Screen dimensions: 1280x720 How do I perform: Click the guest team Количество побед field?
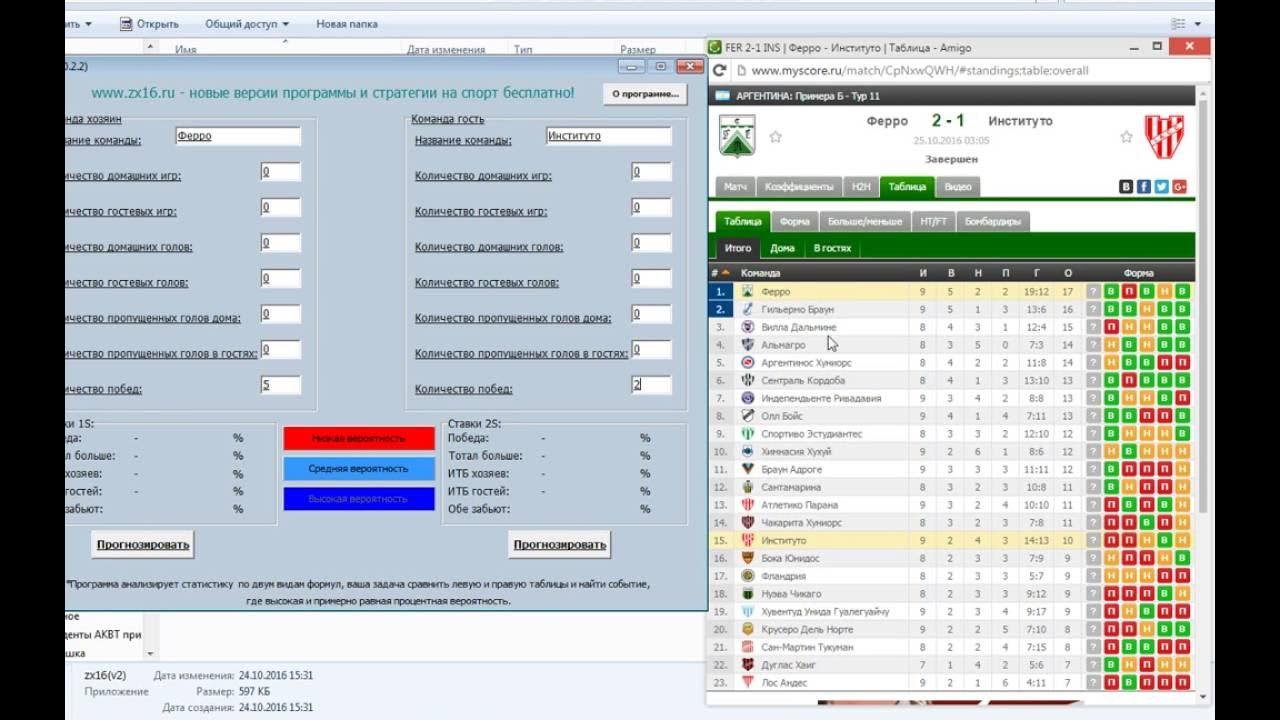pyautogui.click(x=651, y=385)
